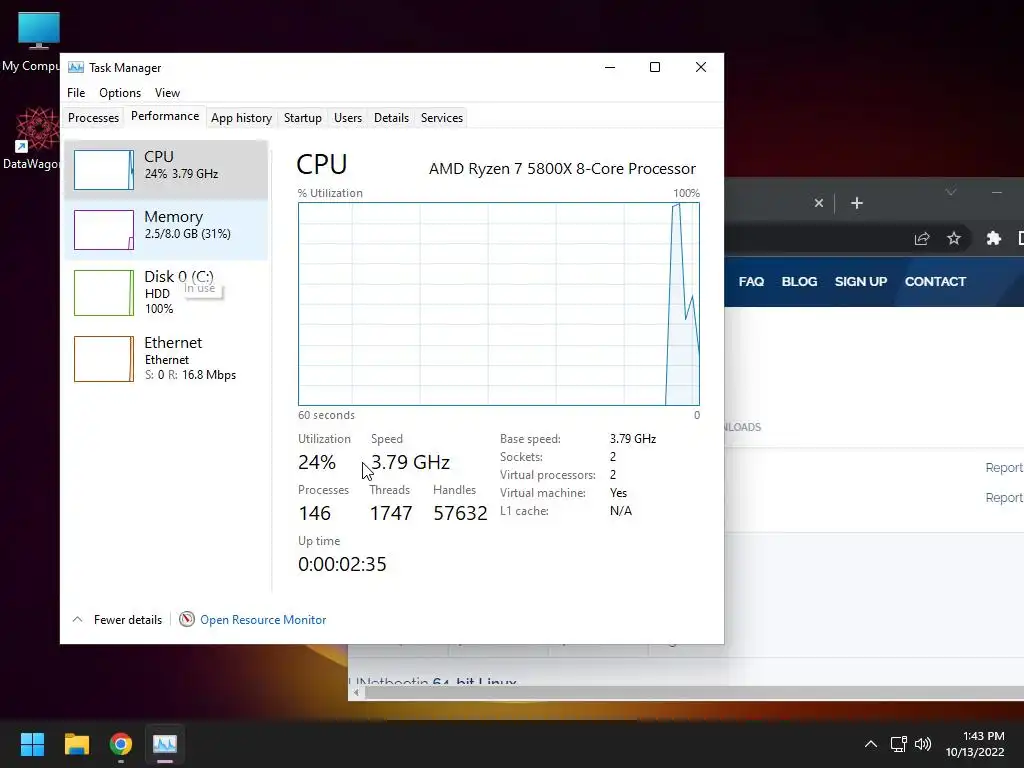Select the Performance tab

point(165,116)
